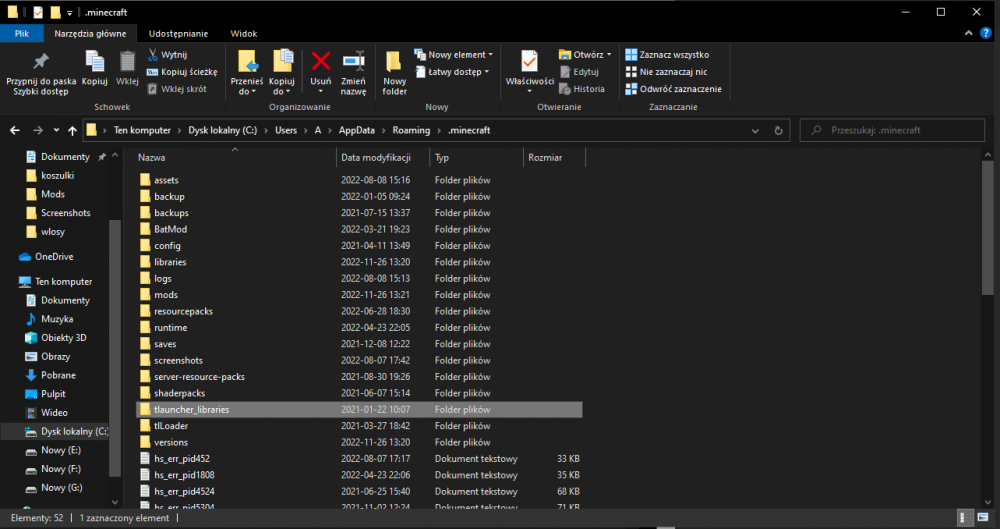Click the Przeszukaj .minecraft search field

[900, 130]
